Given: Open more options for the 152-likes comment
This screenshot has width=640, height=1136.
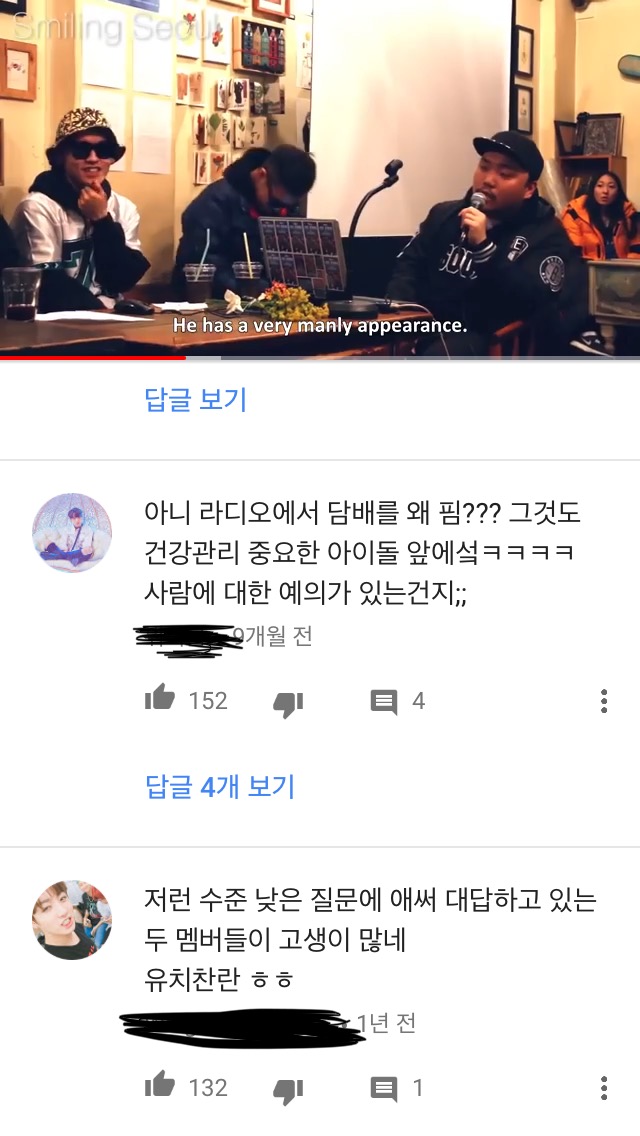Looking at the screenshot, I should coord(604,701).
